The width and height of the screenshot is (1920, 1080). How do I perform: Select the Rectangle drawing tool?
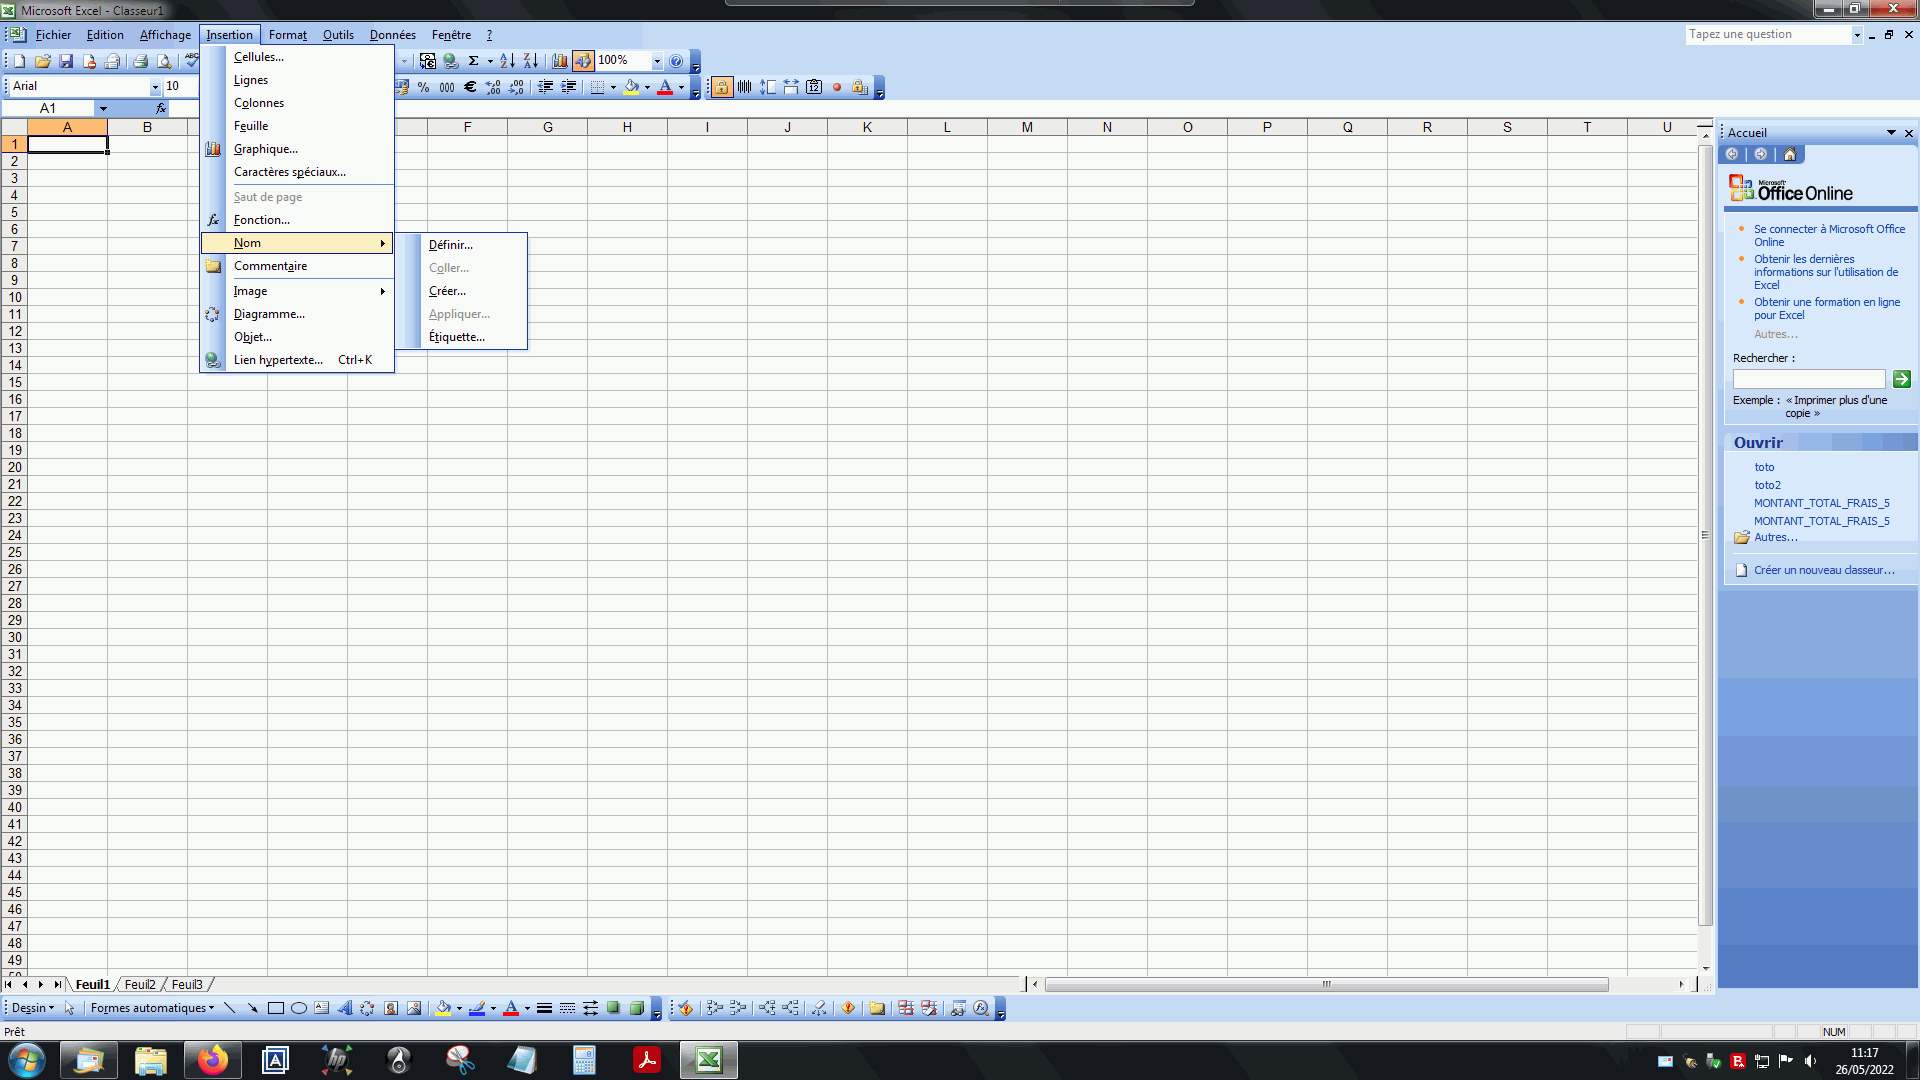pyautogui.click(x=276, y=1008)
